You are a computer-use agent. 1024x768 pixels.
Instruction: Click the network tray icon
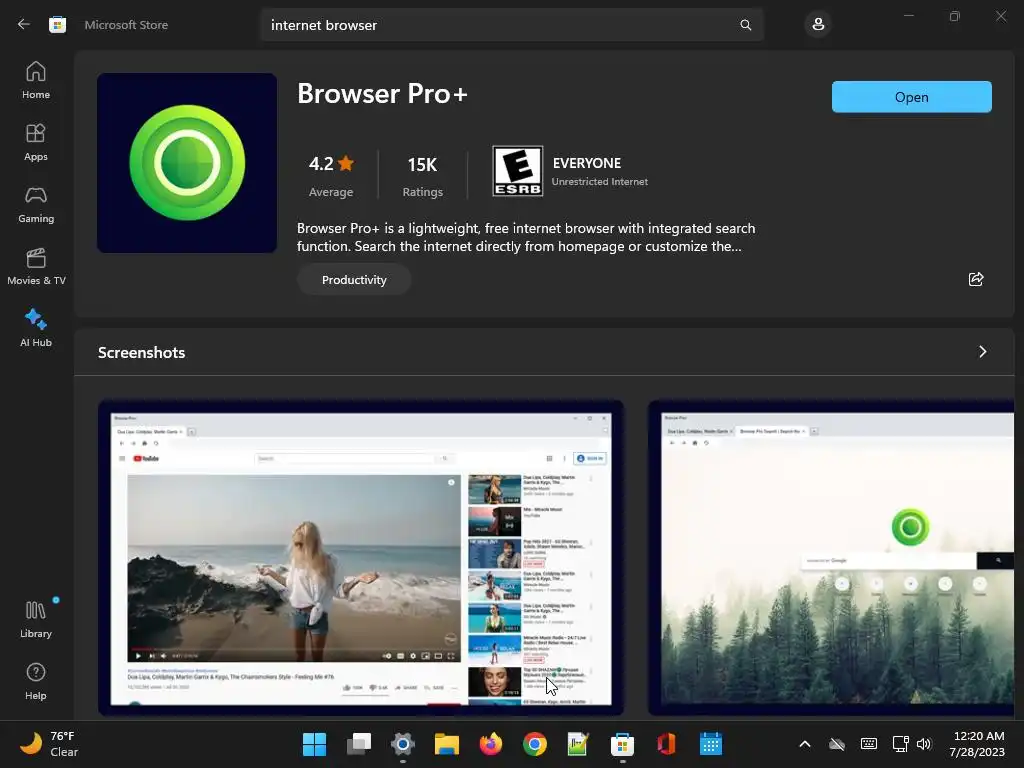tap(900, 744)
